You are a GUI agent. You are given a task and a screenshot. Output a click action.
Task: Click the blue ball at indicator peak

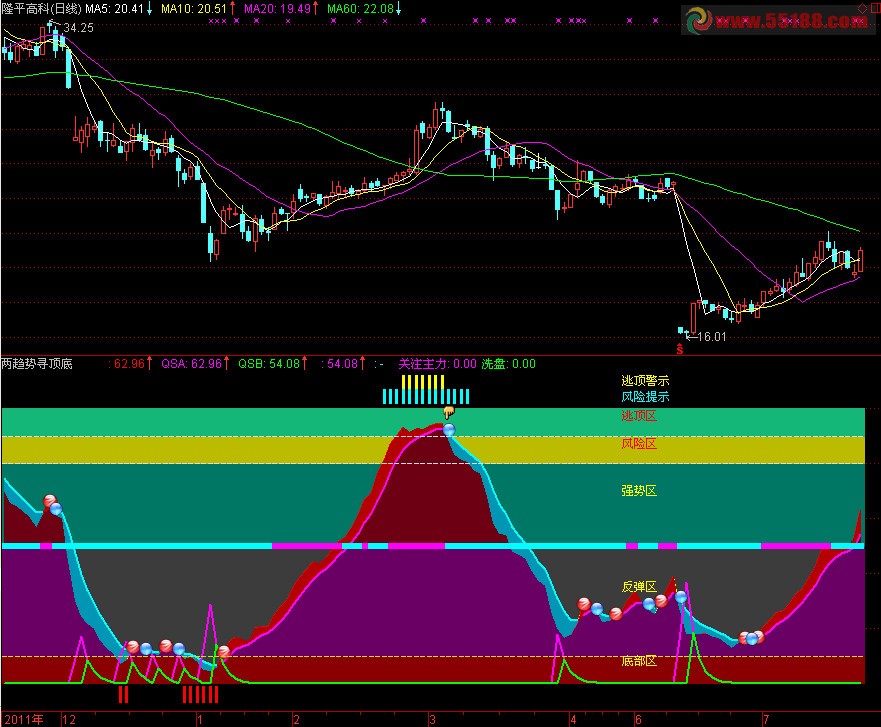(449, 430)
